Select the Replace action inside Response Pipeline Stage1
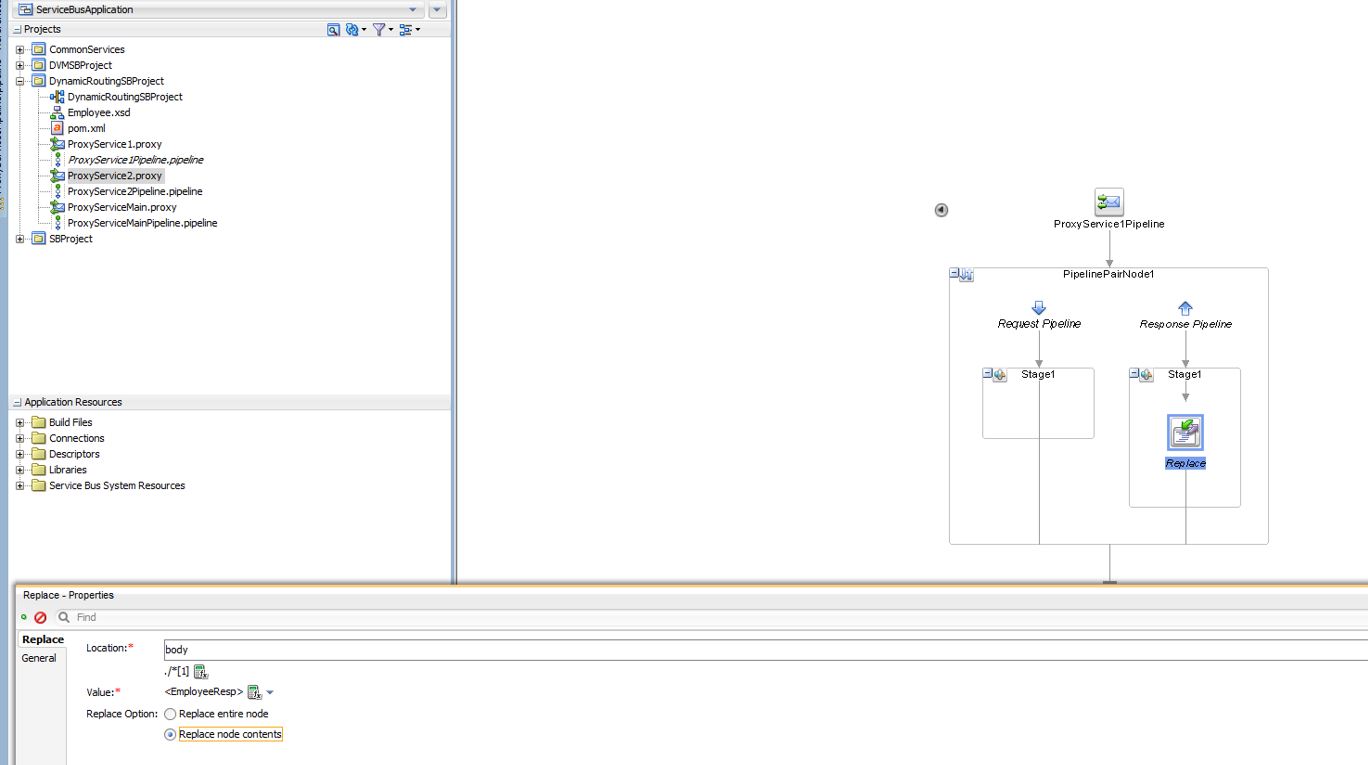The image size is (1368, 765). coord(1184,431)
